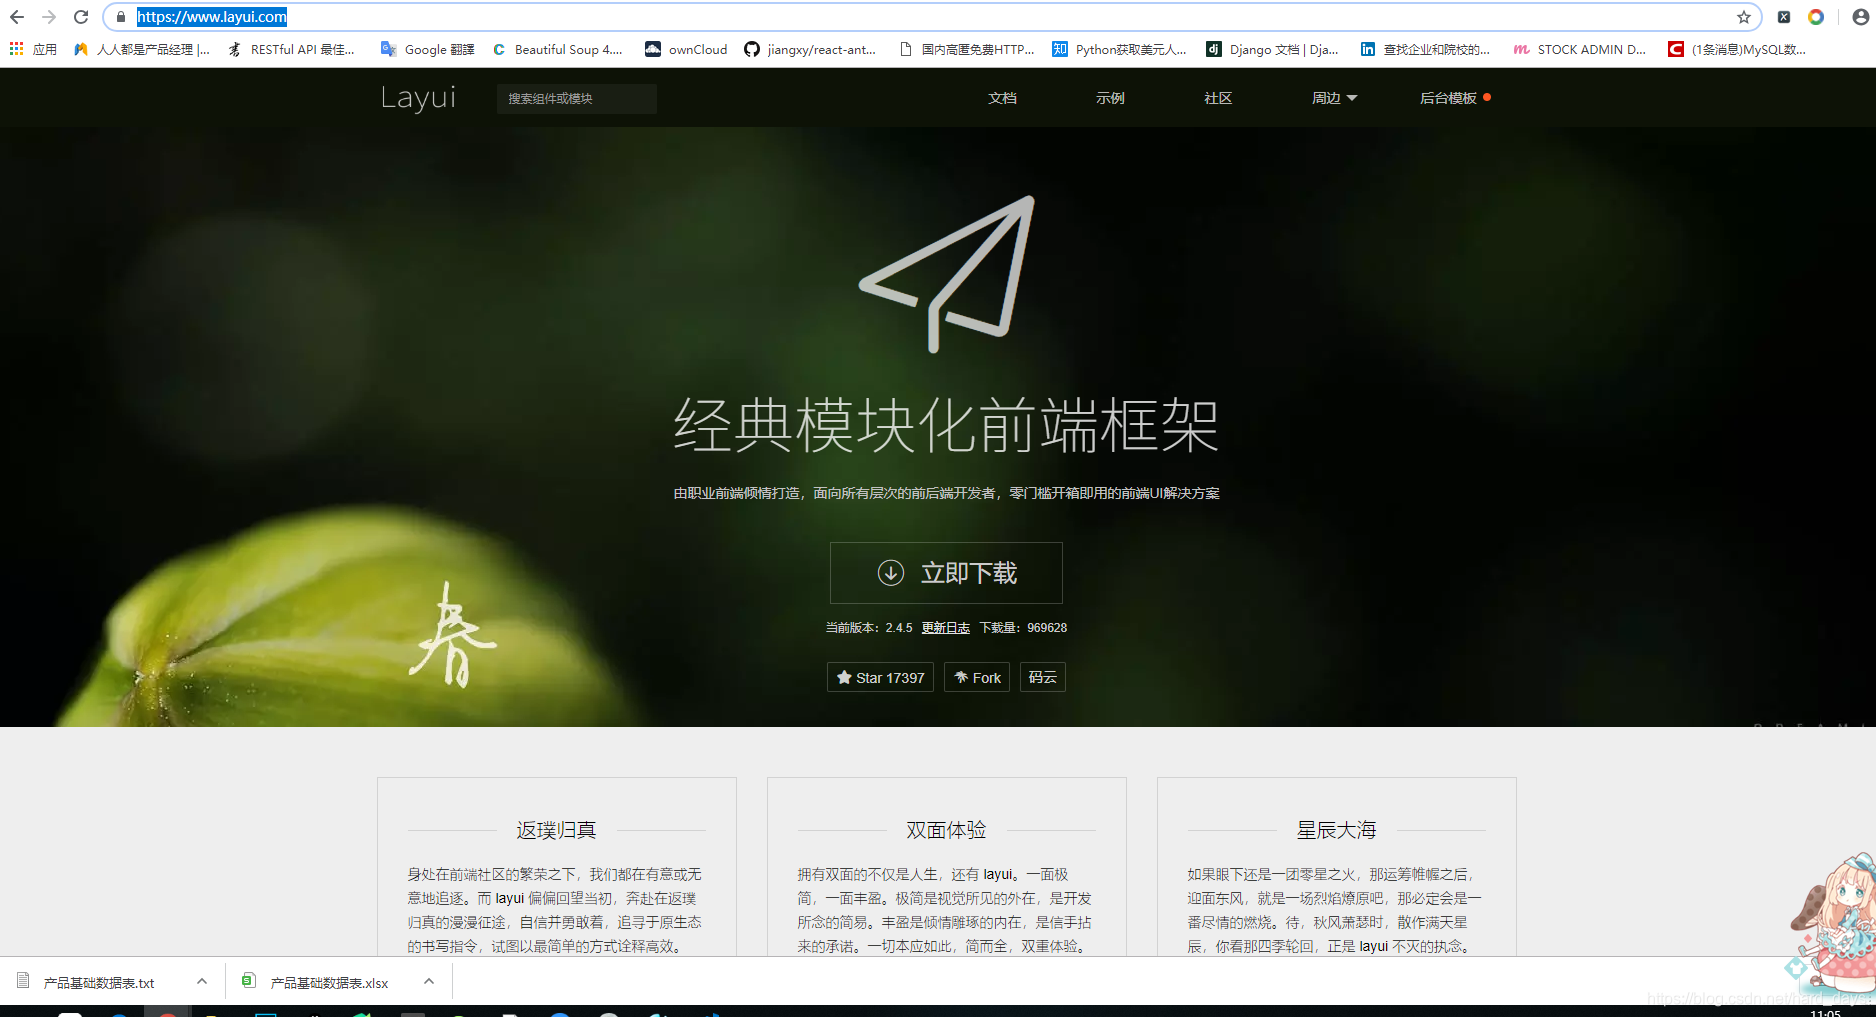Open the Python获取美元 bookmark
Viewport: 1876px width, 1017px height.
coord(1119,49)
